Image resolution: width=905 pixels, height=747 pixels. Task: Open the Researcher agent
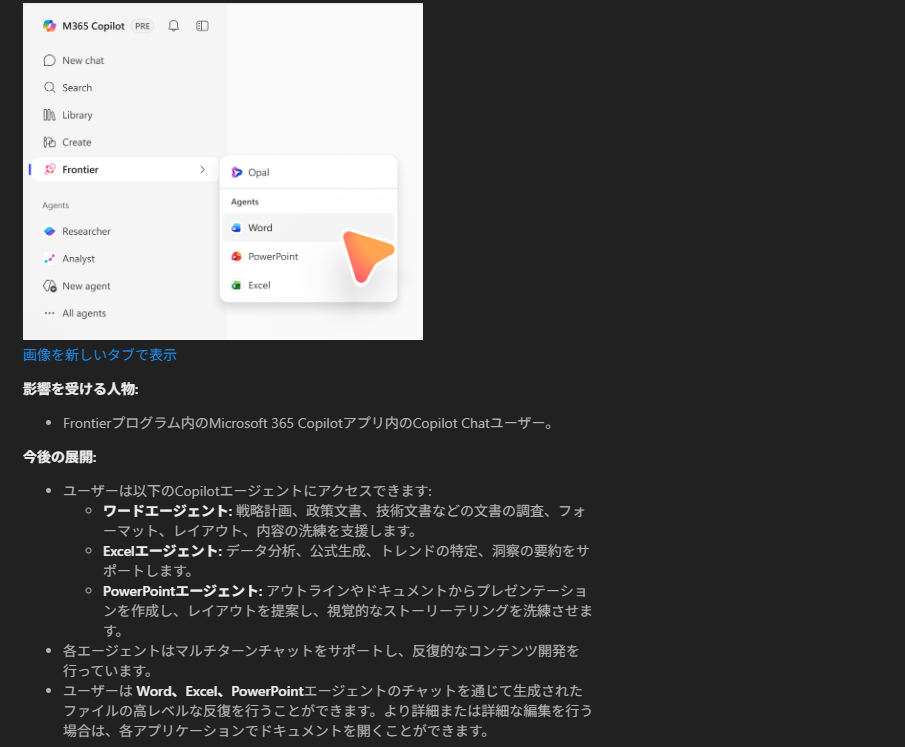coord(86,231)
